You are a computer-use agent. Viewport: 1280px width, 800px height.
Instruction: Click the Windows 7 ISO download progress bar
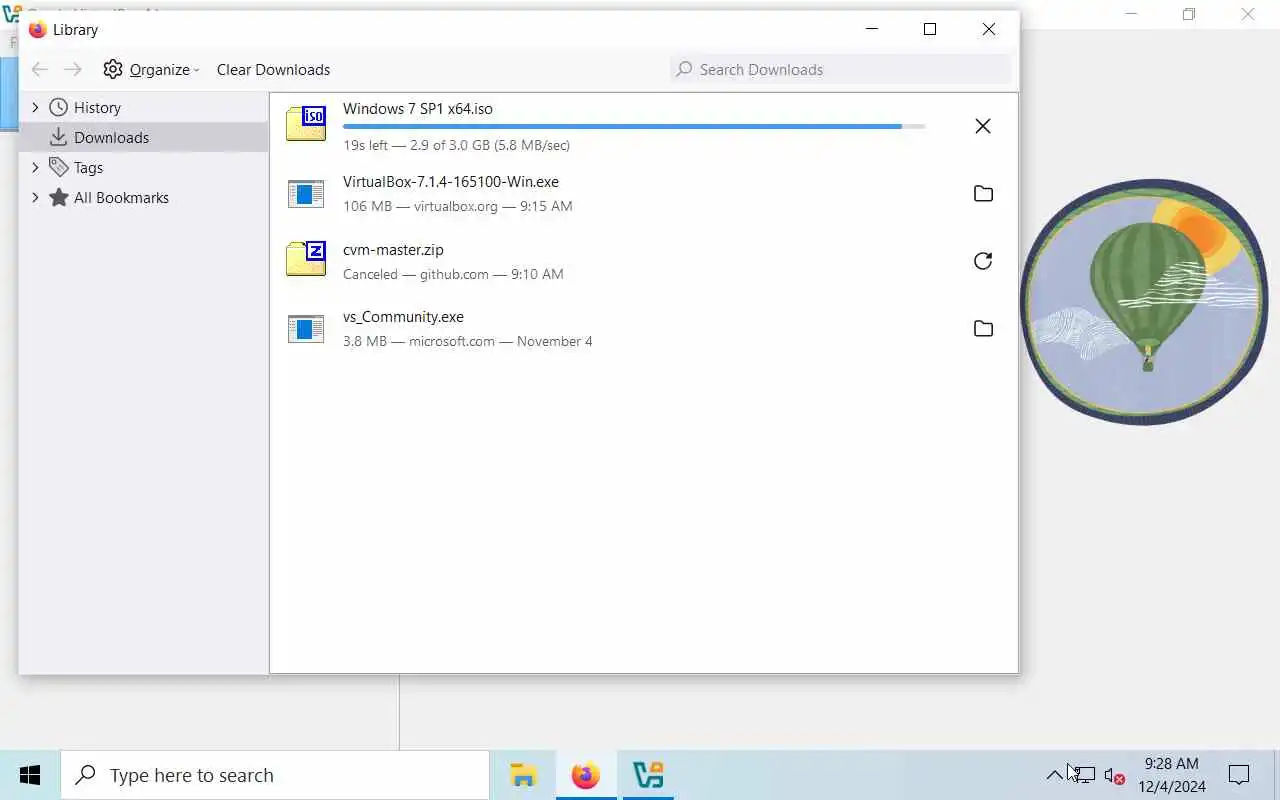[634, 127]
